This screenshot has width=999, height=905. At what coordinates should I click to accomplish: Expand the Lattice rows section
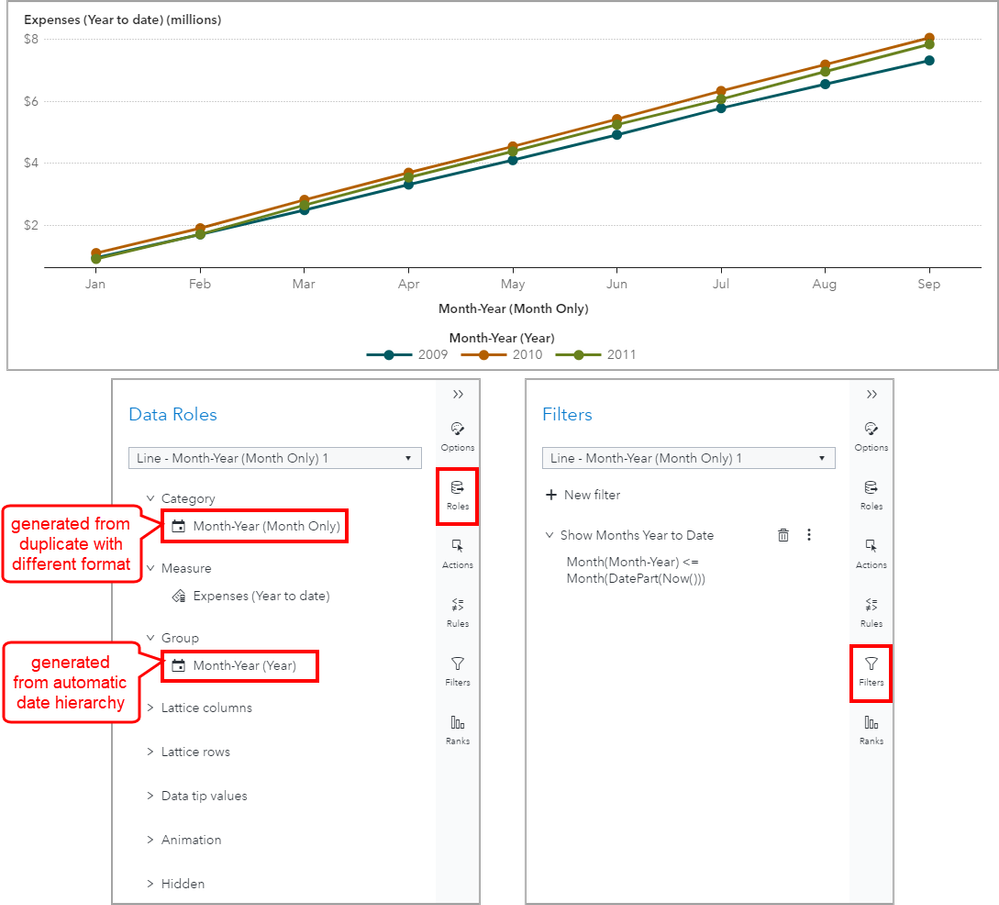tap(150, 751)
